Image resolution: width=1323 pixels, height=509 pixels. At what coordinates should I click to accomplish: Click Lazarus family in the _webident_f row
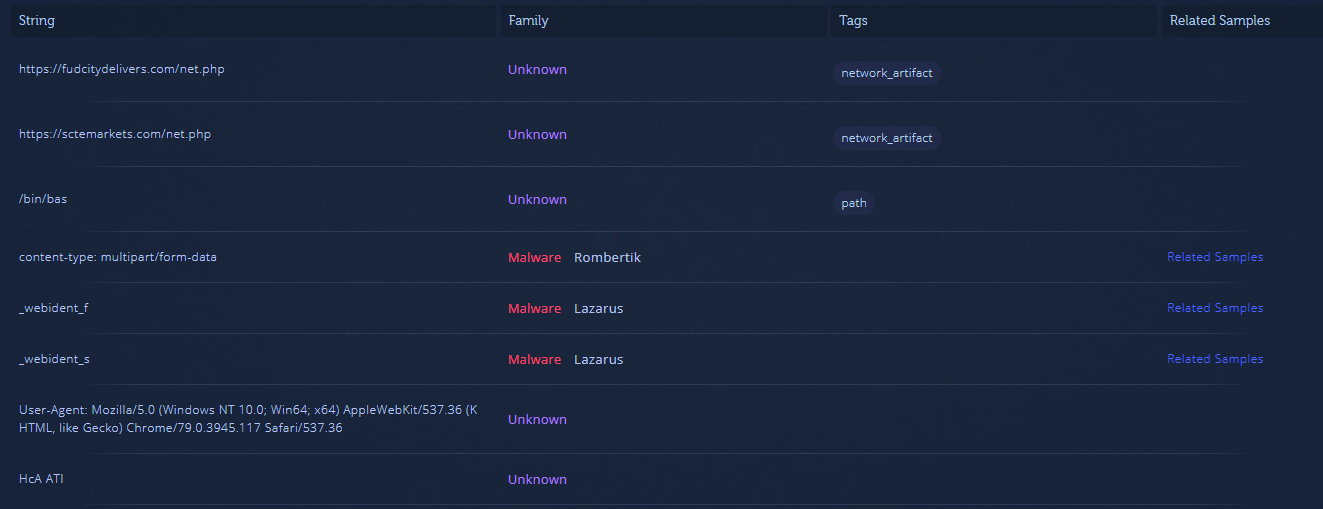coord(598,309)
